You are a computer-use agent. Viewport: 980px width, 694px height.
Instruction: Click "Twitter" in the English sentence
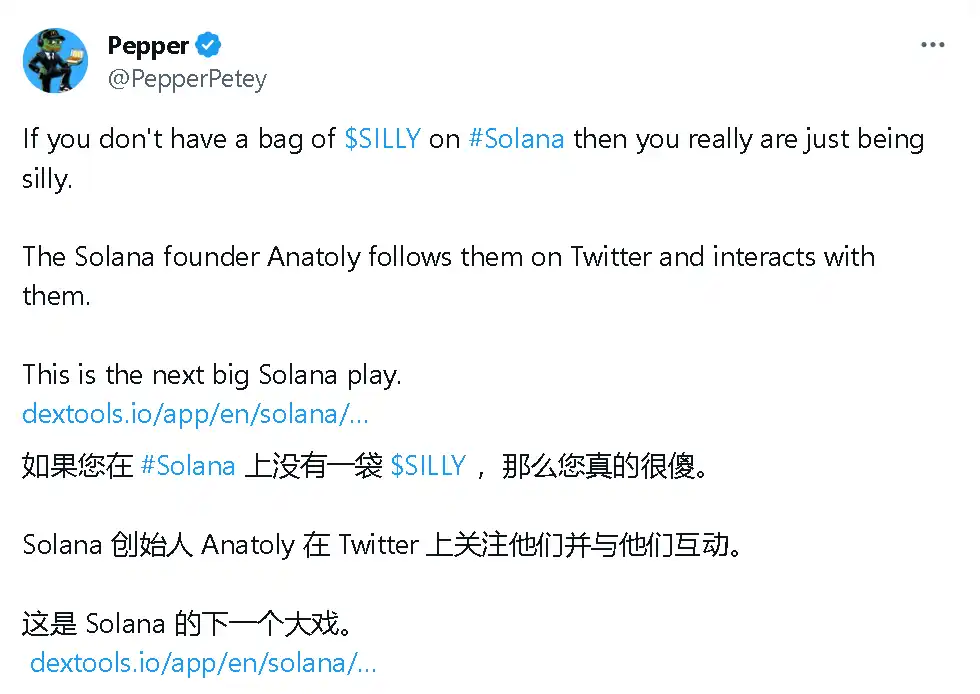(611, 257)
